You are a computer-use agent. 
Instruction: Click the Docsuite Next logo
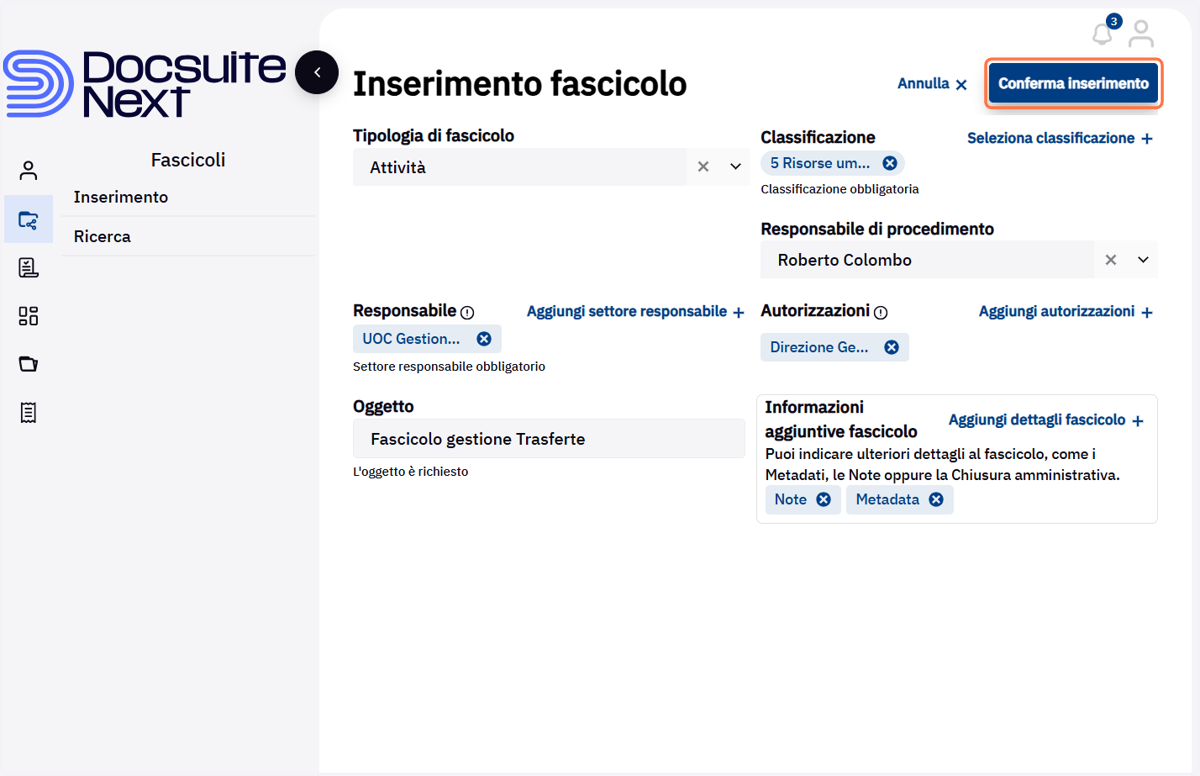point(146,84)
